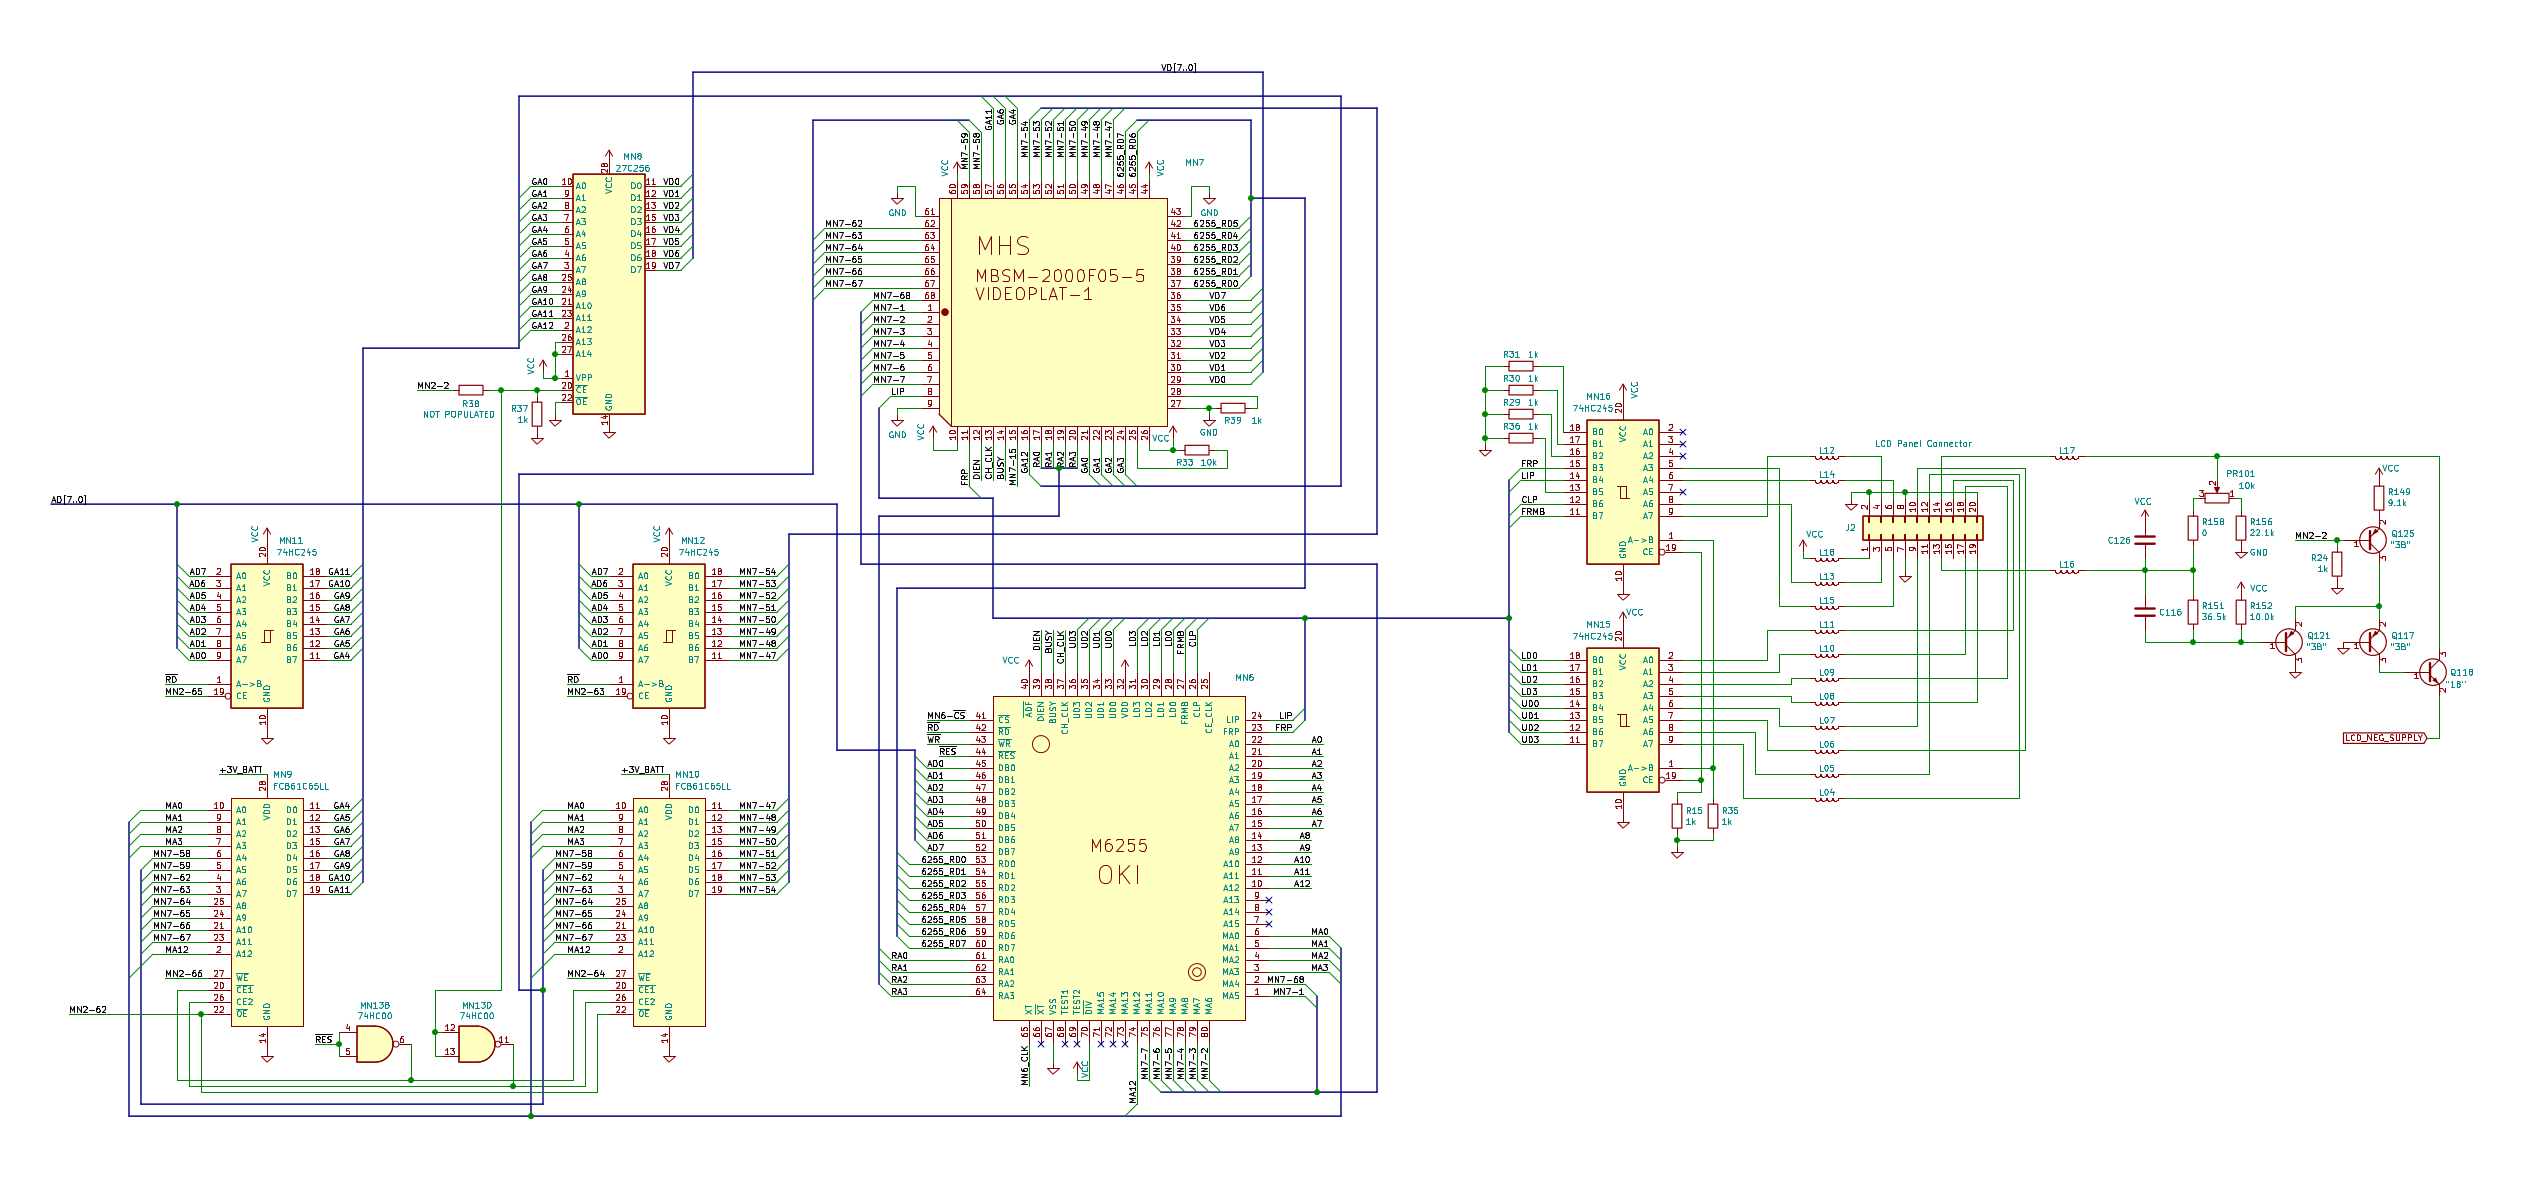Click the LCD_NEG_SUPPLY net label
The image size is (2541, 1200).
(2384, 738)
